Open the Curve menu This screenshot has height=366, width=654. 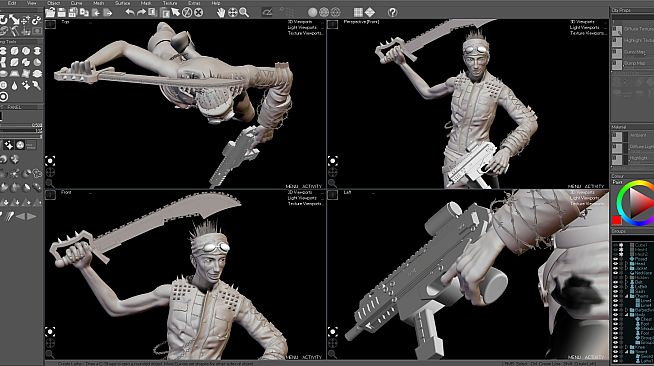coord(76,3)
